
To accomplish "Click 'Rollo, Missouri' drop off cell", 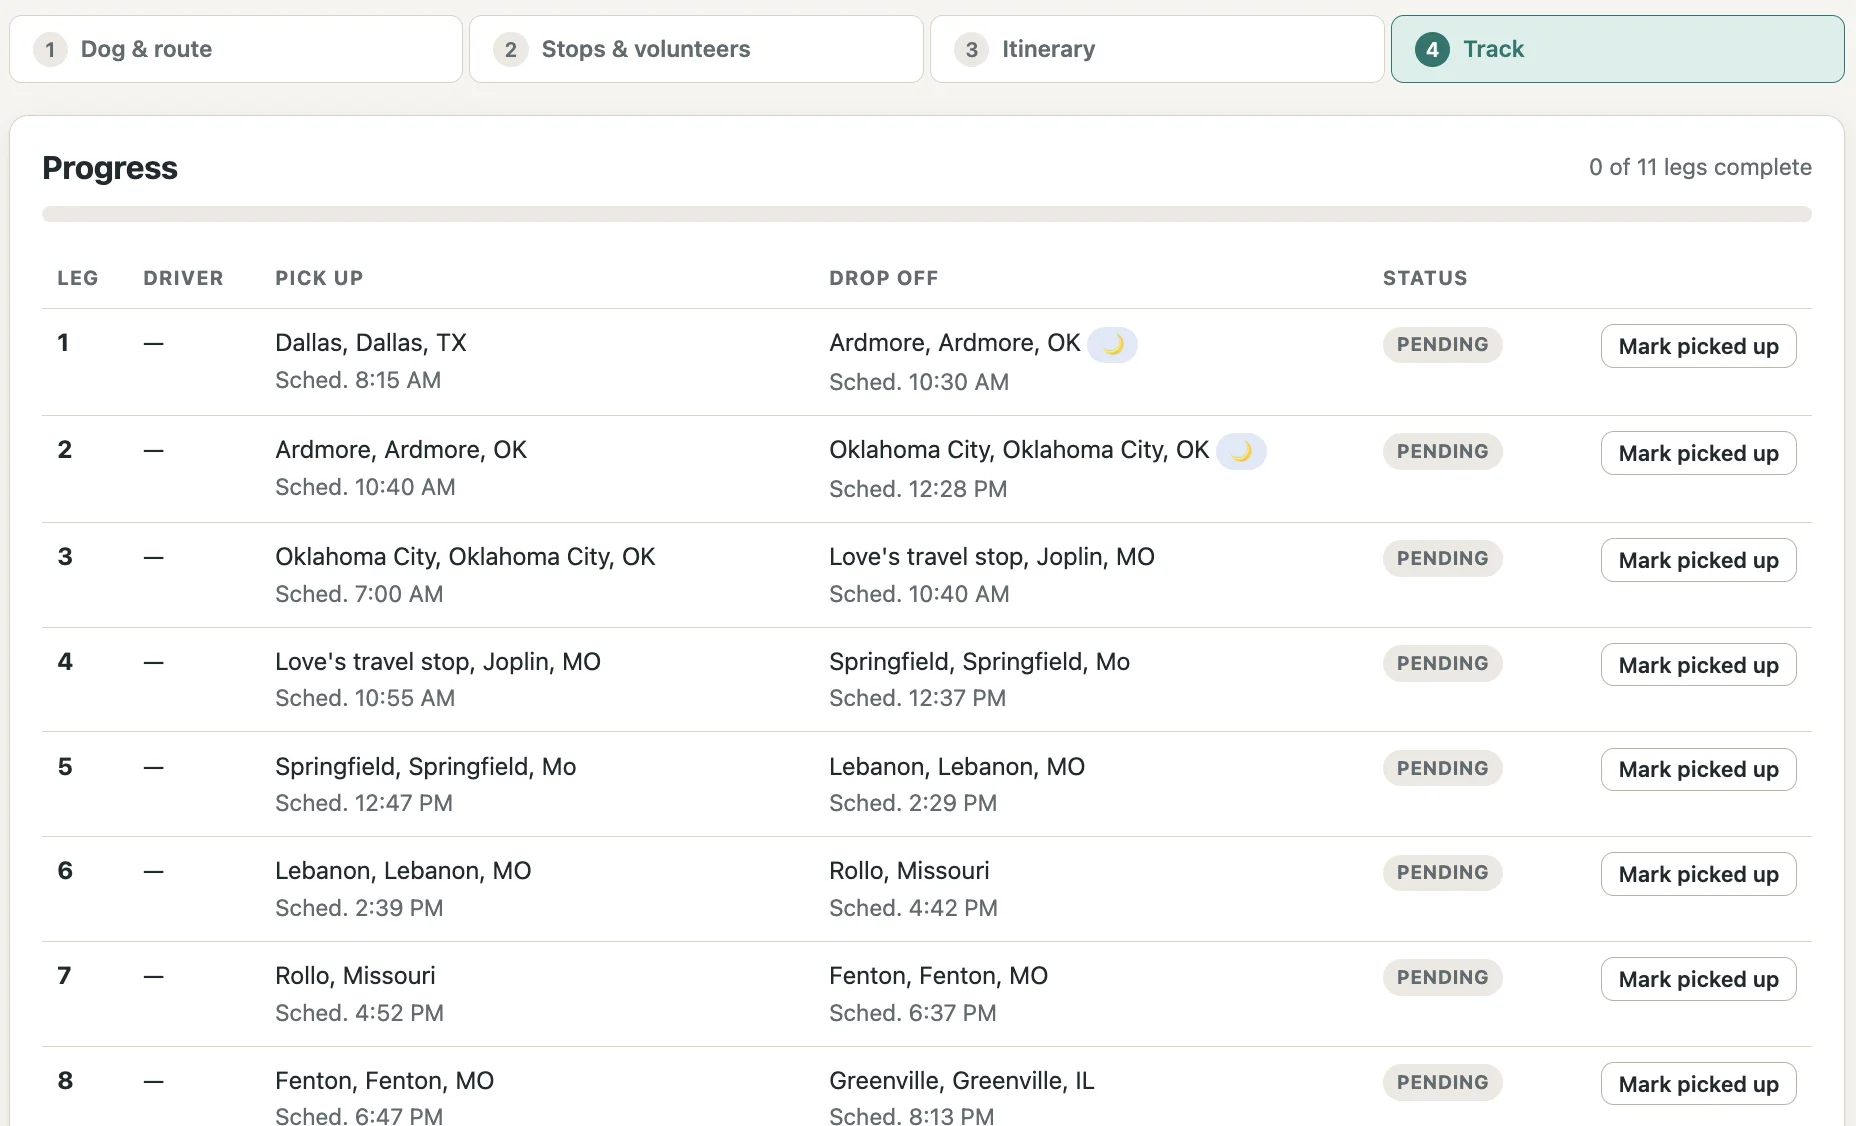I will click(x=909, y=871).
